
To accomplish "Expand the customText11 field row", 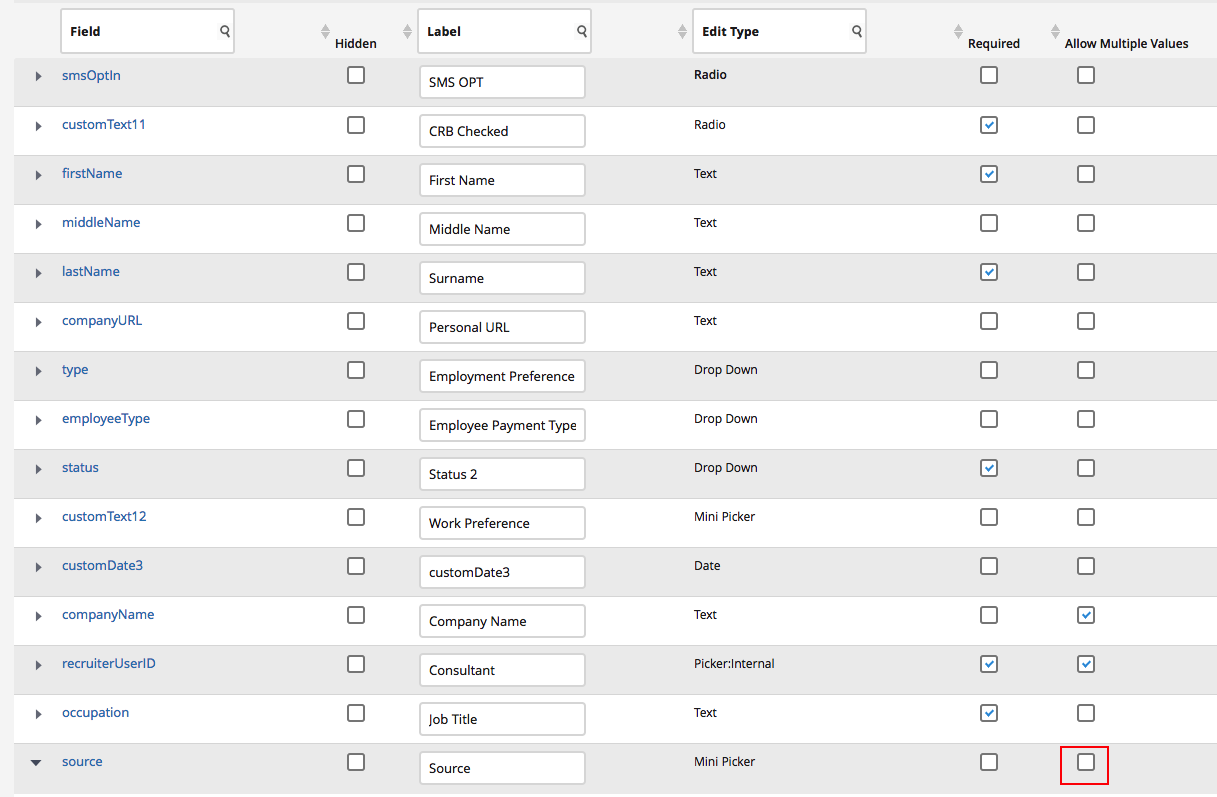I will (39, 126).
